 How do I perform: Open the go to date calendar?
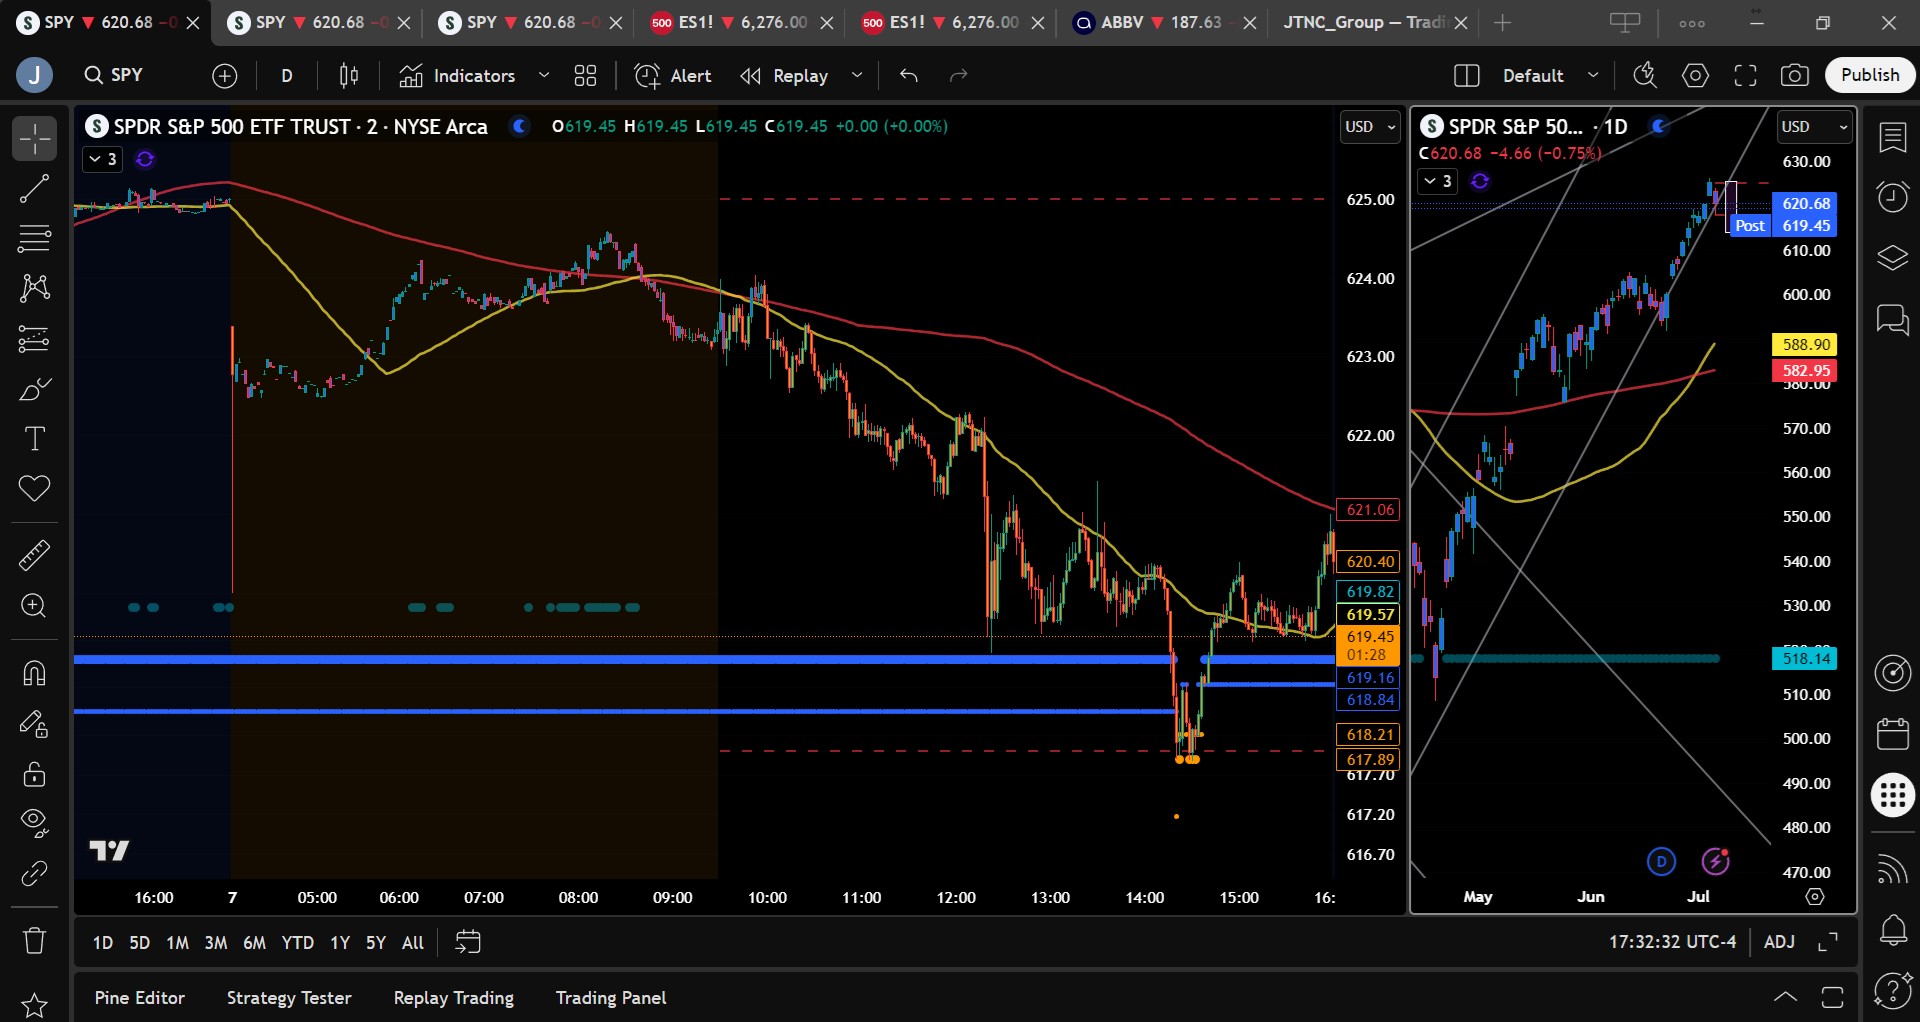[x=467, y=942]
